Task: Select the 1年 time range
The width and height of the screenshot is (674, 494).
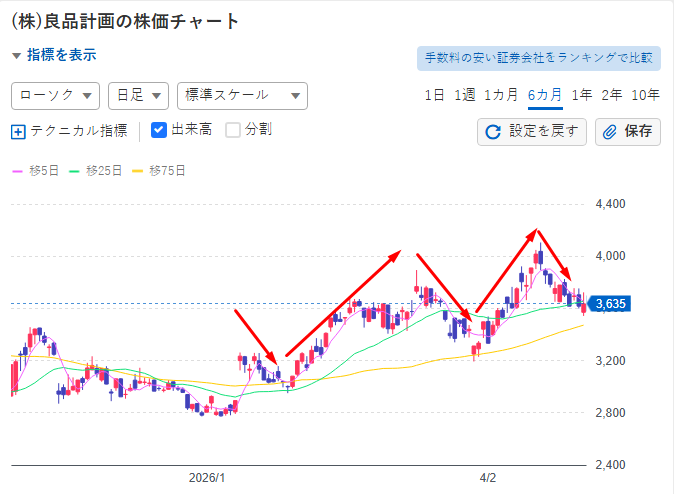Action: coord(582,95)
